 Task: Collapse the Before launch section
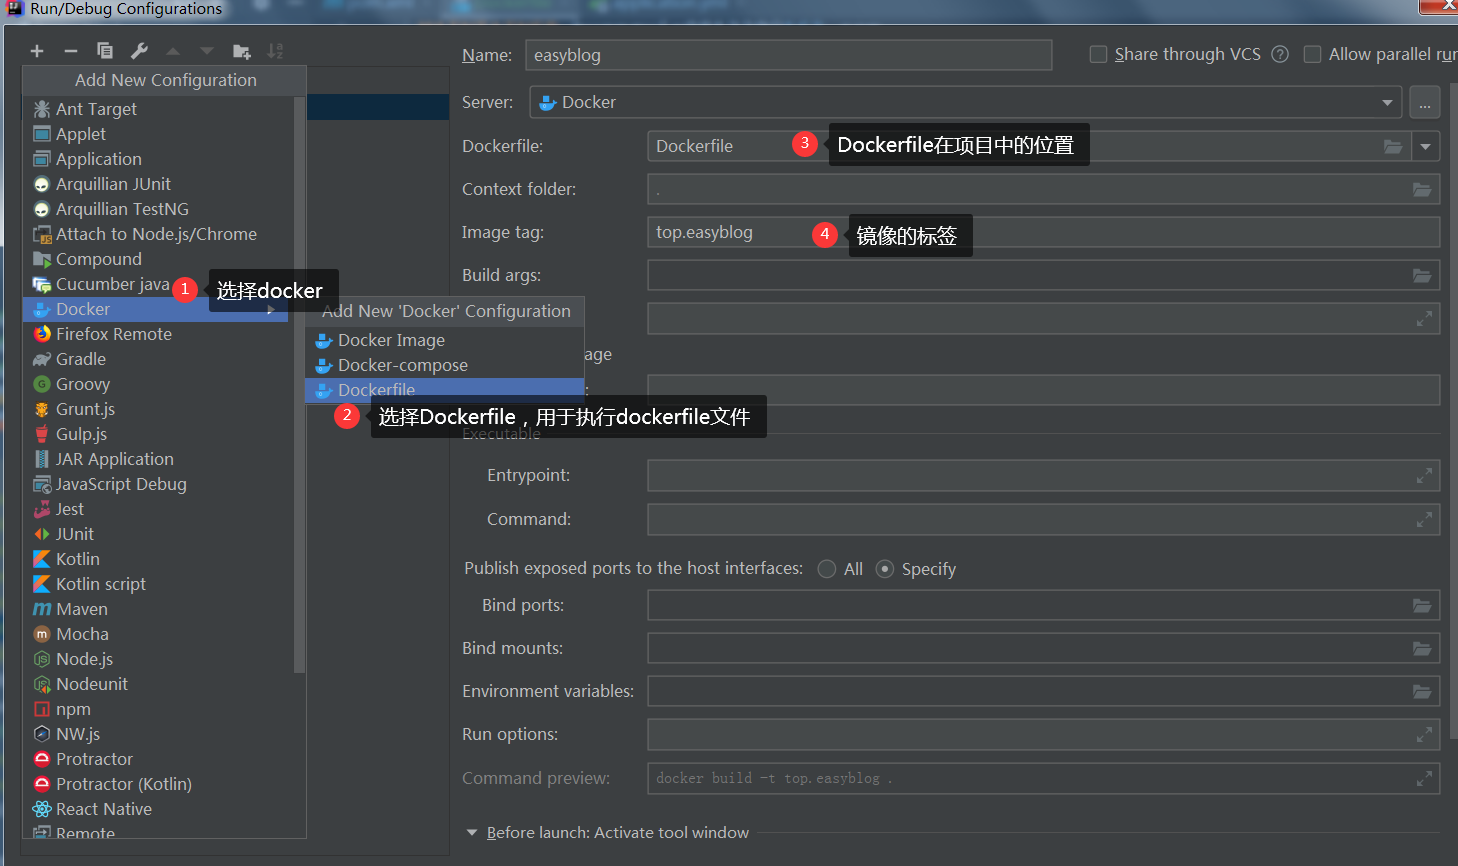pos(472,832)
